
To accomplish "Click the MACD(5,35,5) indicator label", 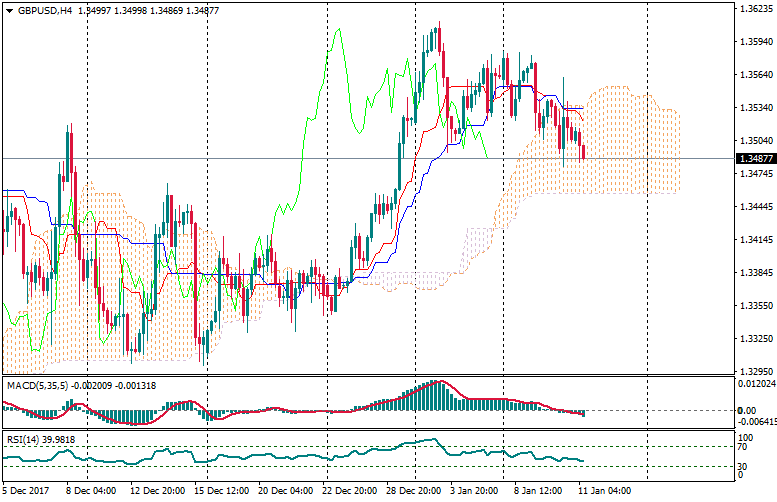I will (36, 385).
